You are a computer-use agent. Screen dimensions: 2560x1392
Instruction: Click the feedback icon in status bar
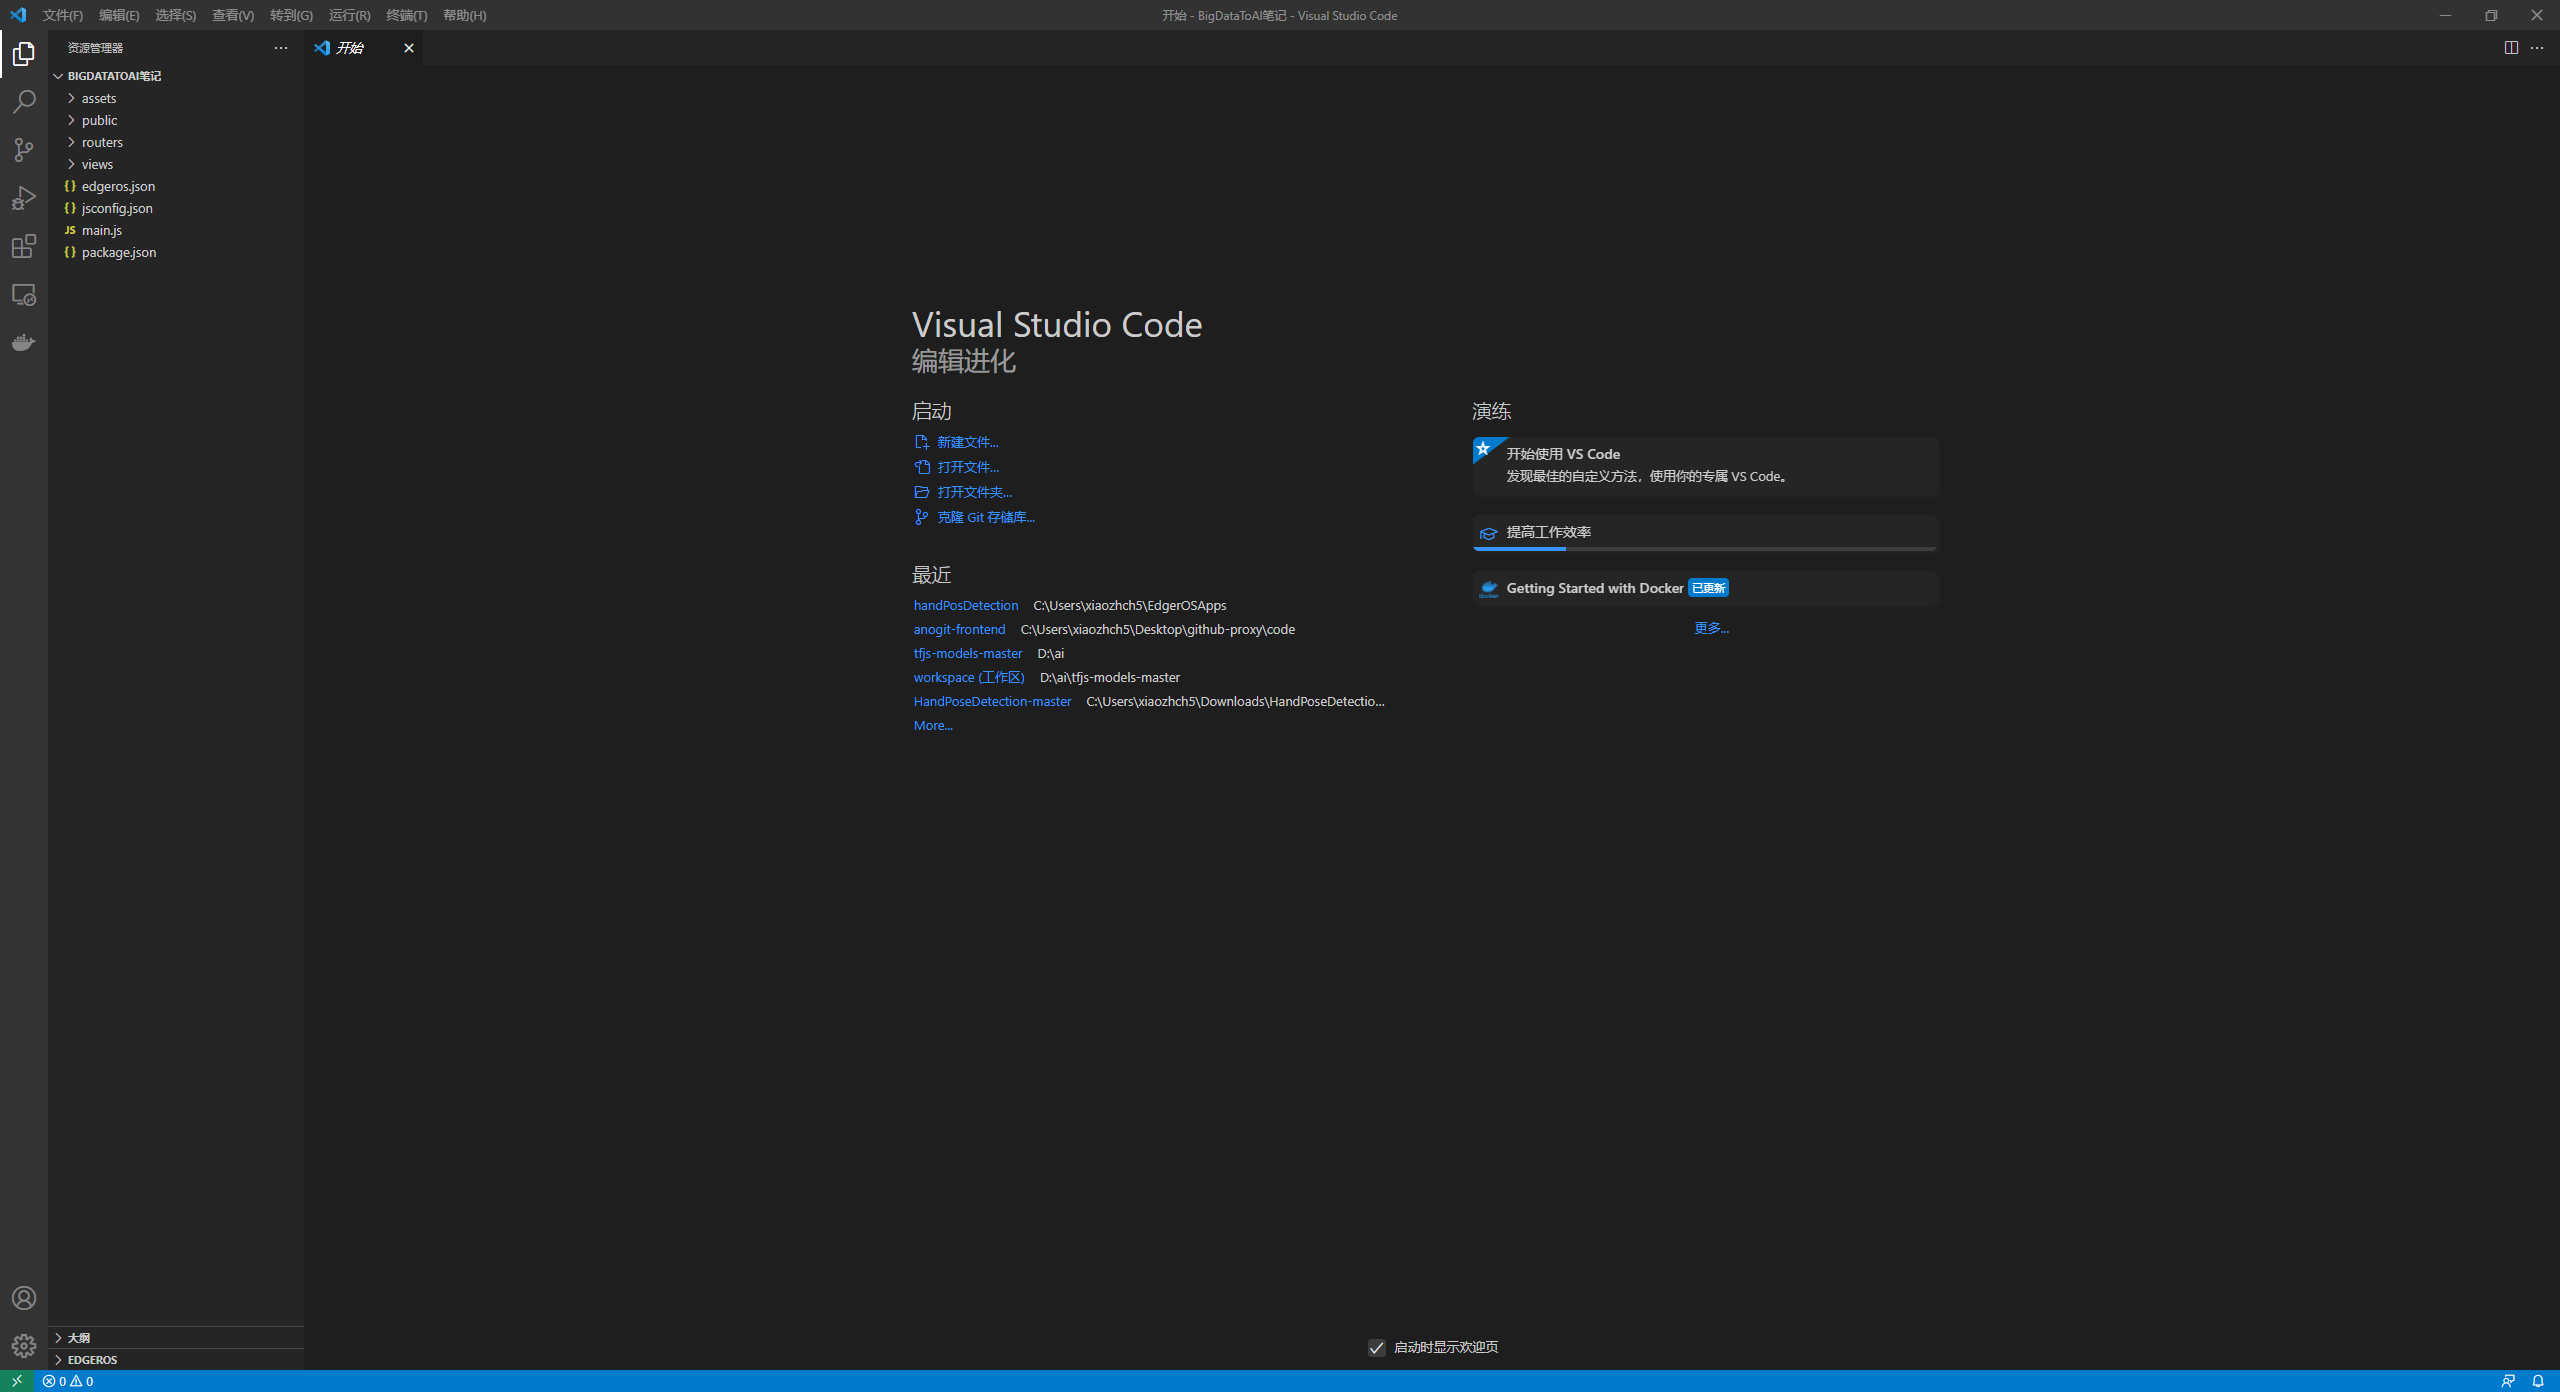pos(2508,1381)
